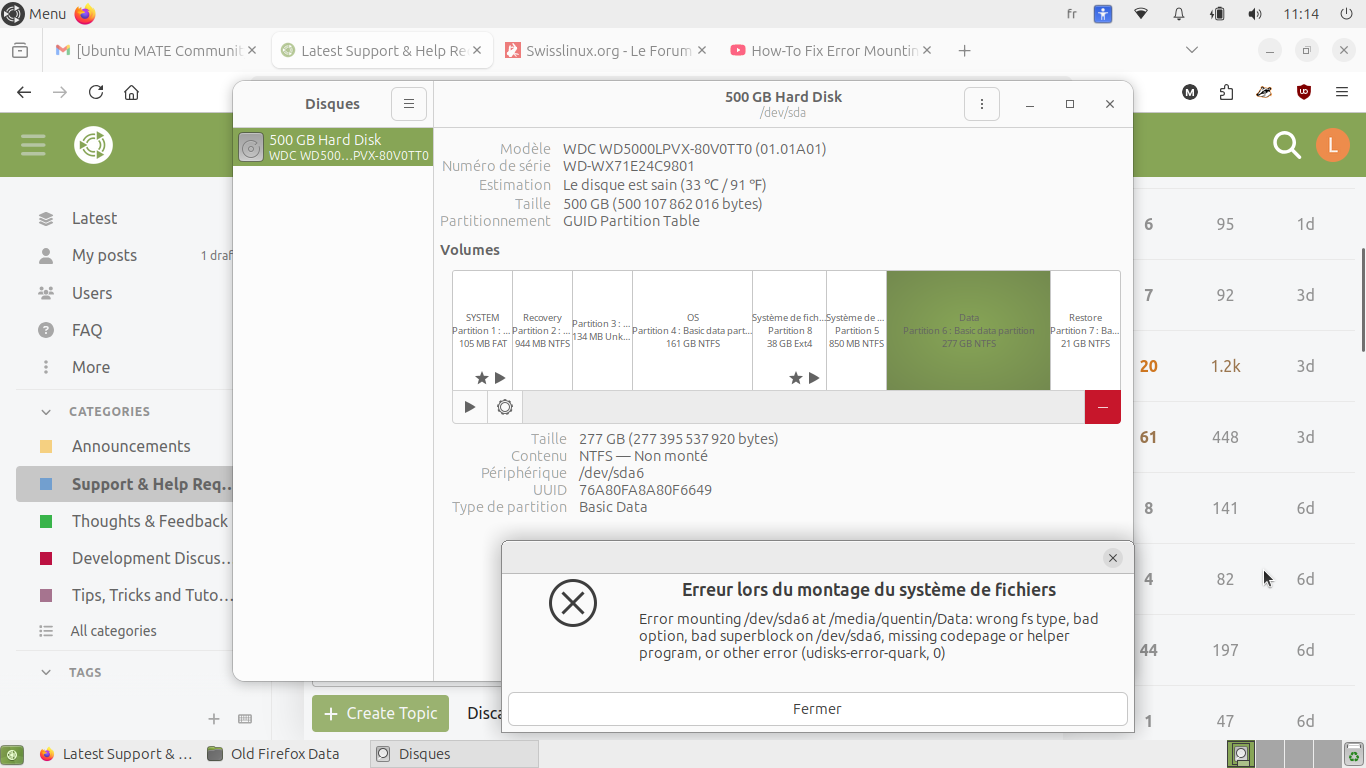Click Create Topic button
Viewport: 1366px width, 768px height.
point(380,713)
